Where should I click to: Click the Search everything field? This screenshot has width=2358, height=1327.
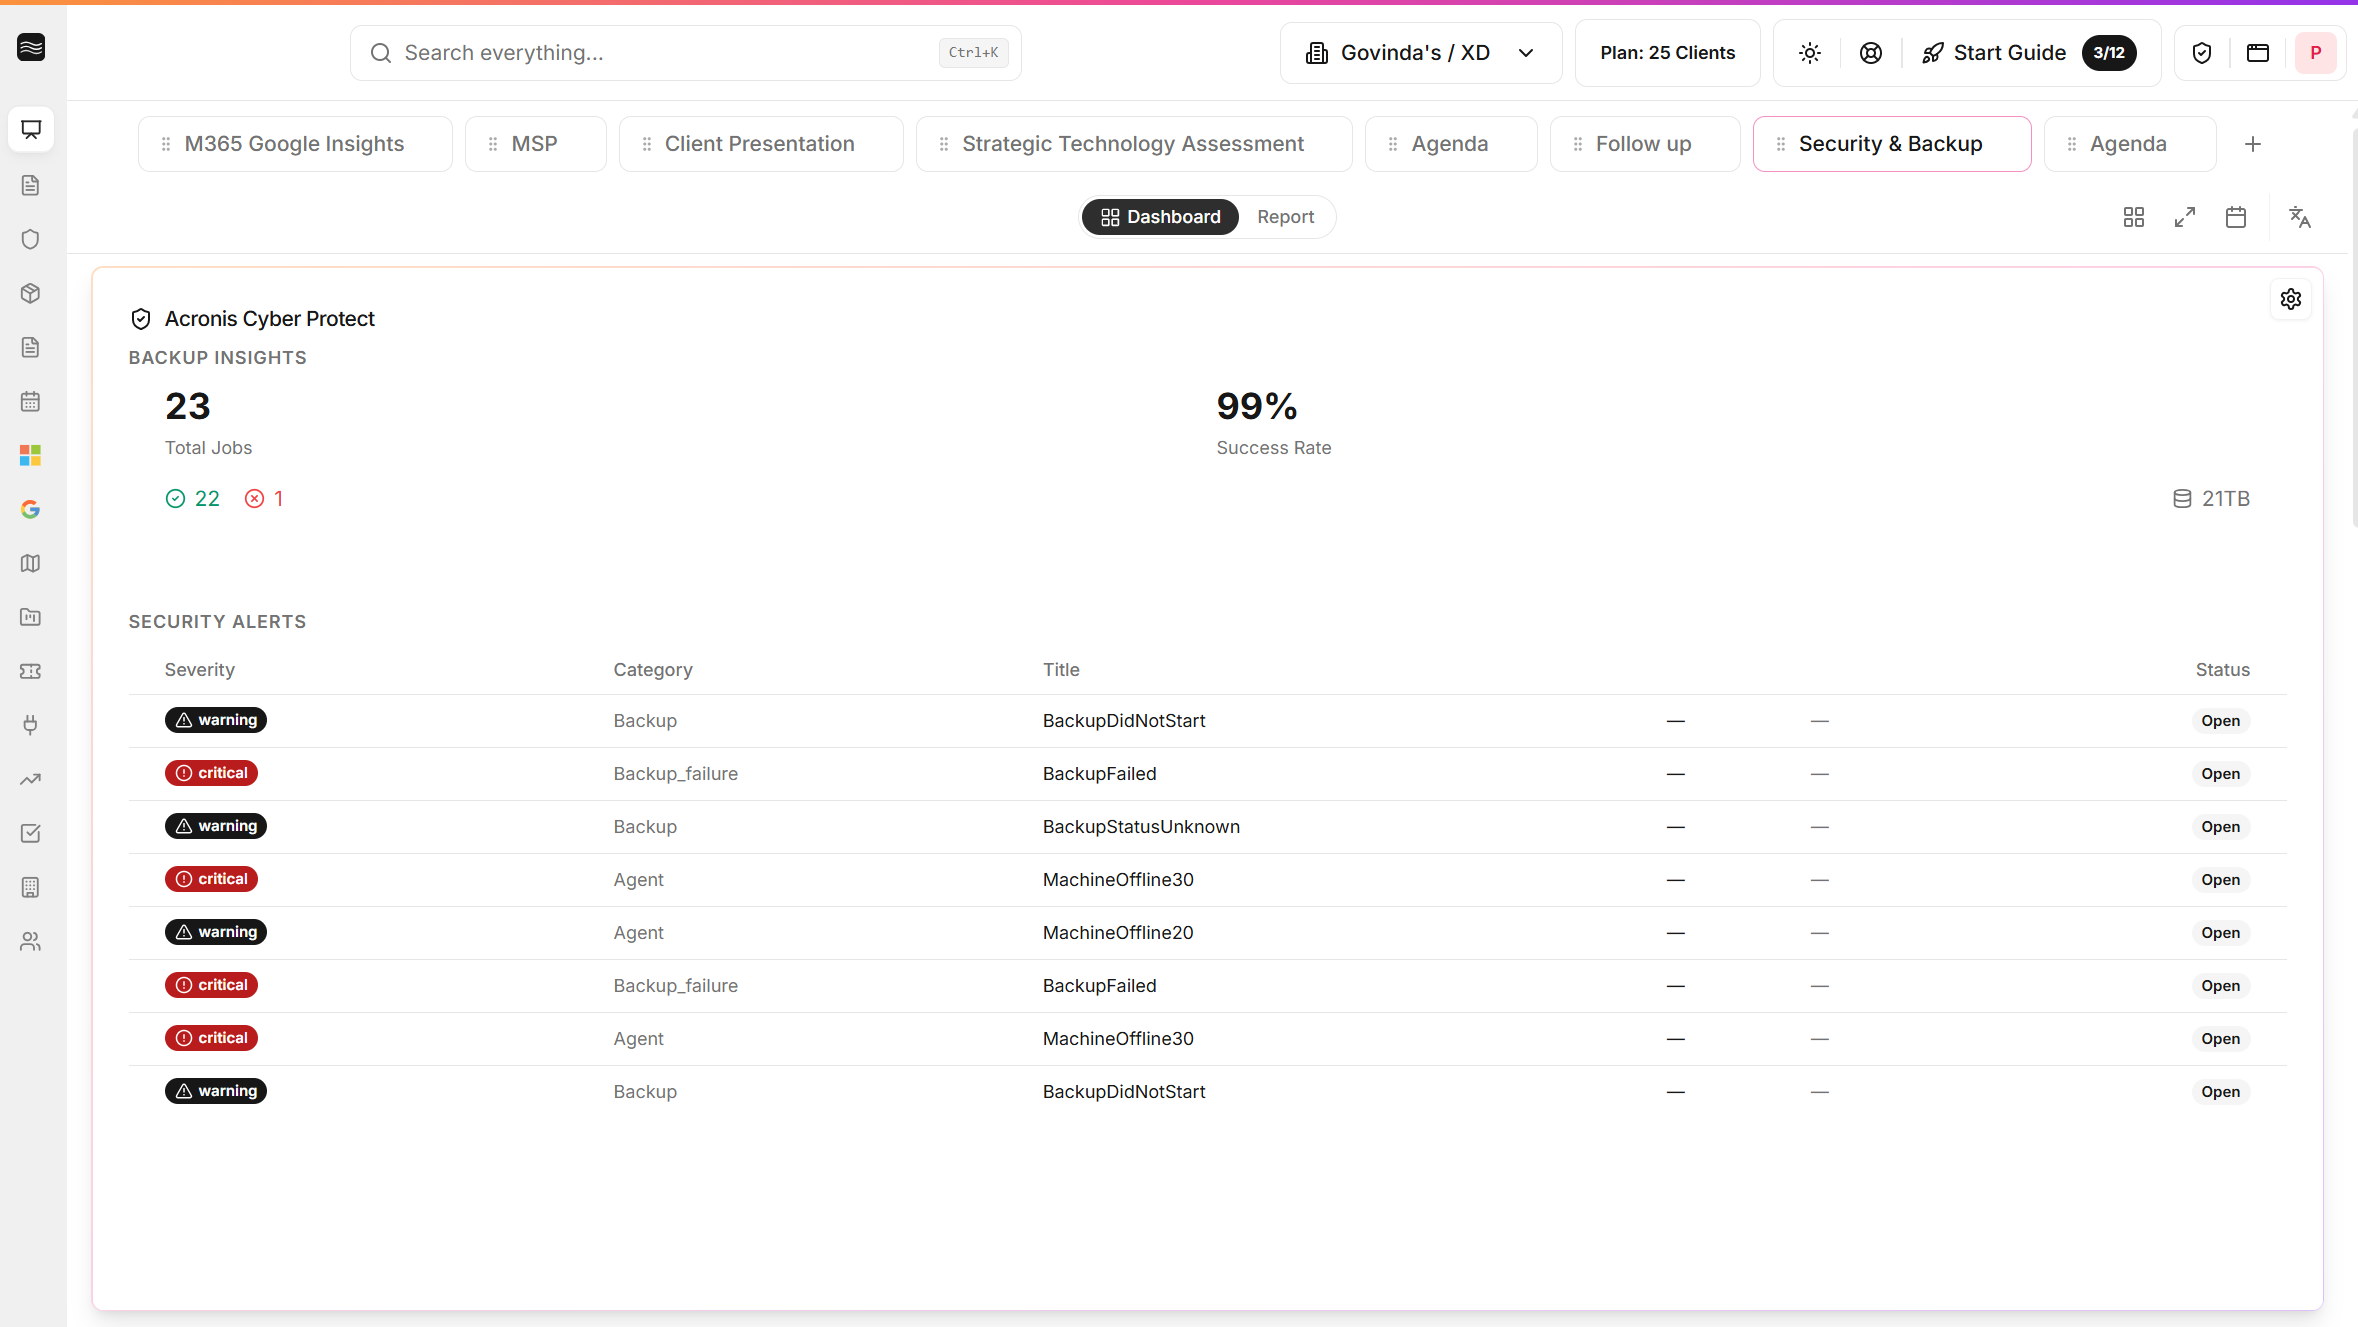686,53
